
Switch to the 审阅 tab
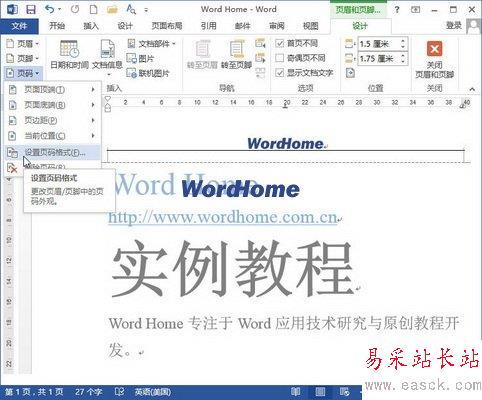[277, 26]
